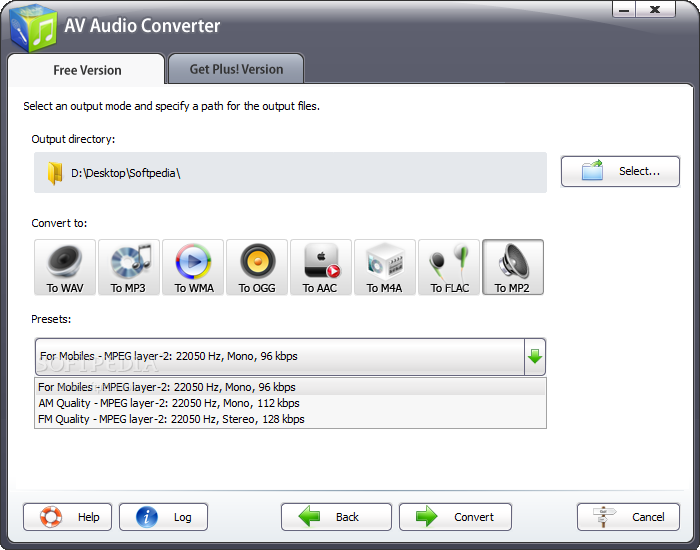Open the Log button
The height and width of the screenshot is (550, 700).
(163, 517)
